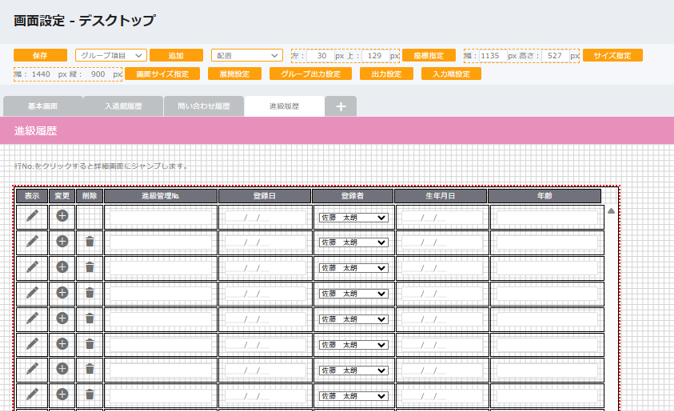674x411 pixels.
Task: Click the 追加 add button
Action: click(176, 55)
